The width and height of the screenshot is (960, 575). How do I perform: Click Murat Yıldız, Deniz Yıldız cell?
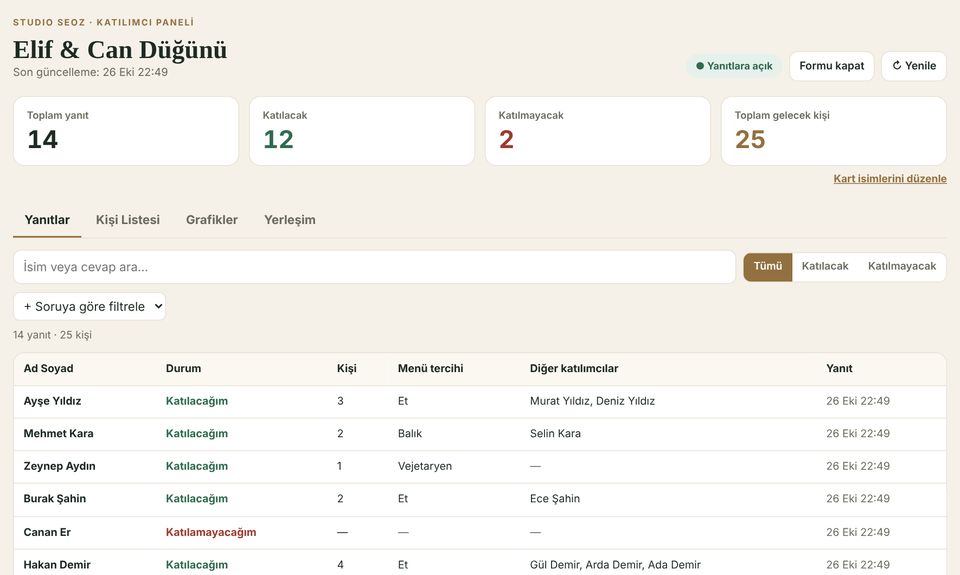[x=592, y=401]
